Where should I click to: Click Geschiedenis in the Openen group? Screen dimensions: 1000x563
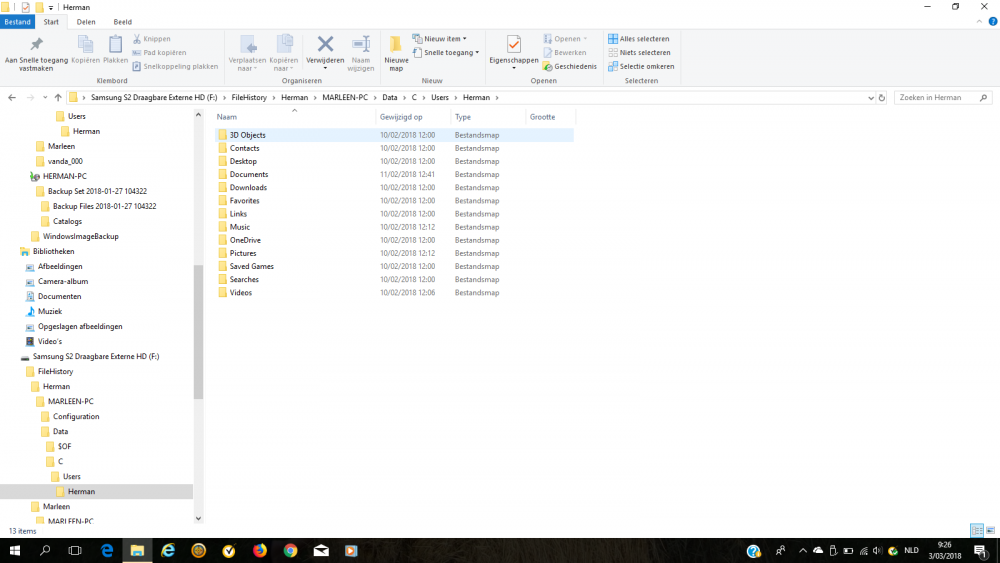pyautogui.click(x=570, y=66)
